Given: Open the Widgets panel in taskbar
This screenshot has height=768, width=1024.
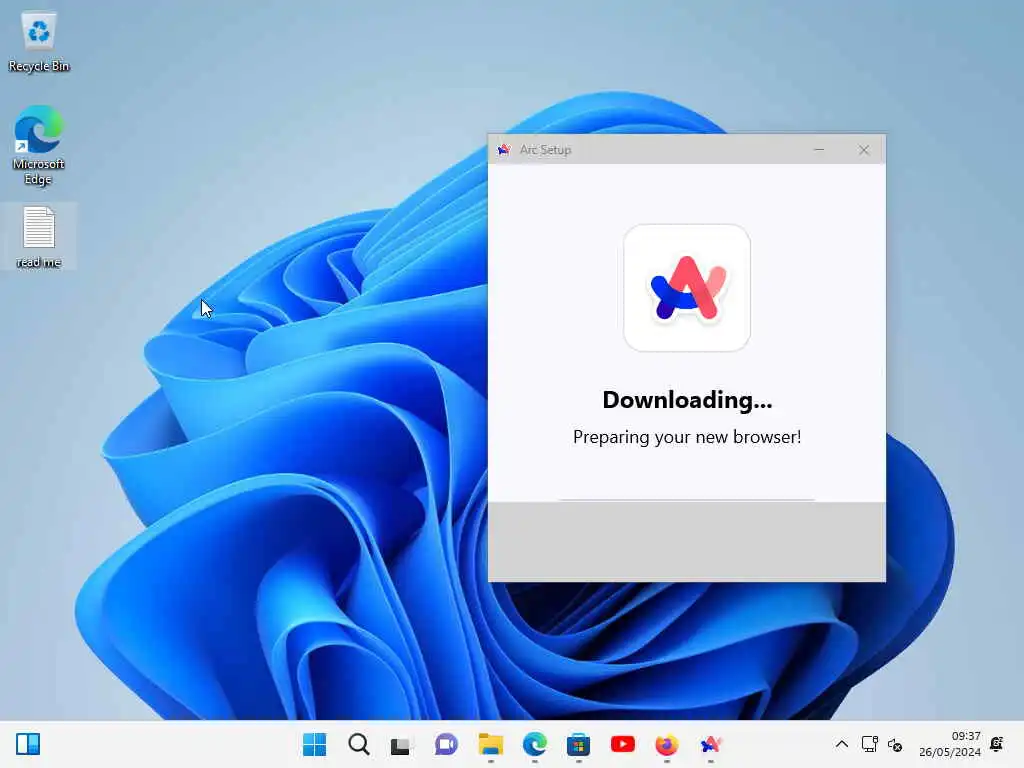Looking at the screenshot, I should 28,744.
